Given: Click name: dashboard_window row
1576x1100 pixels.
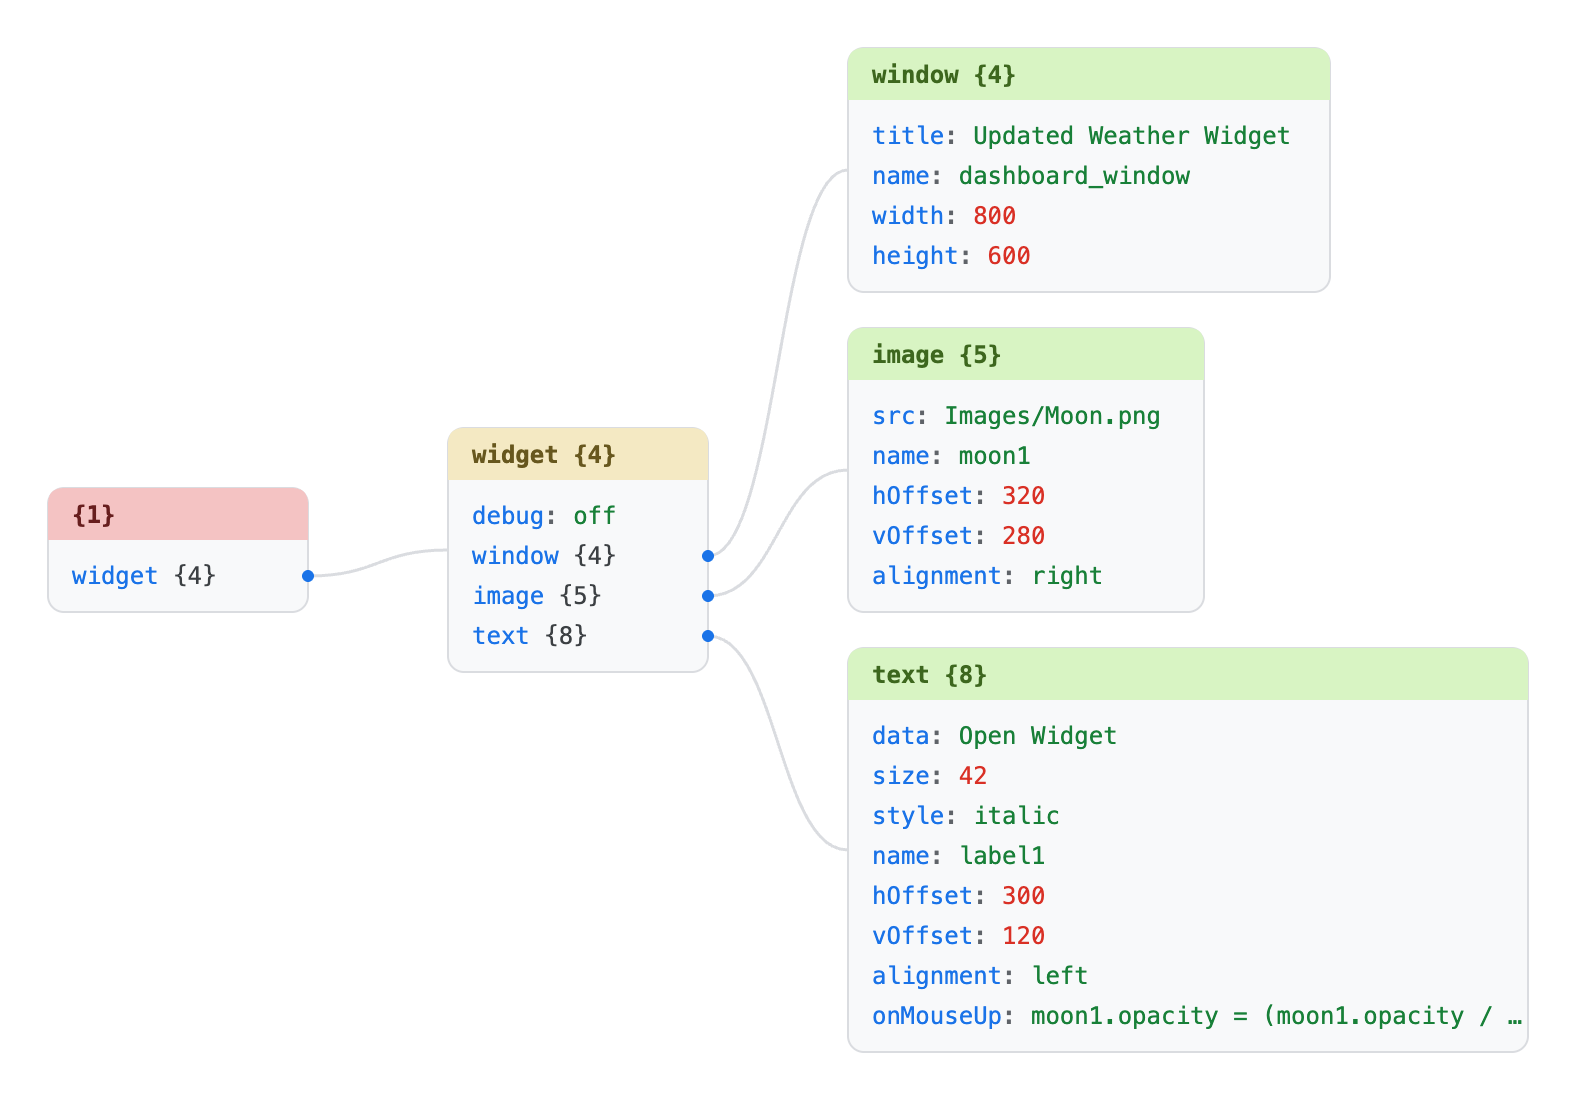Looking at the screenshot, I should (x=1089, y=176).
